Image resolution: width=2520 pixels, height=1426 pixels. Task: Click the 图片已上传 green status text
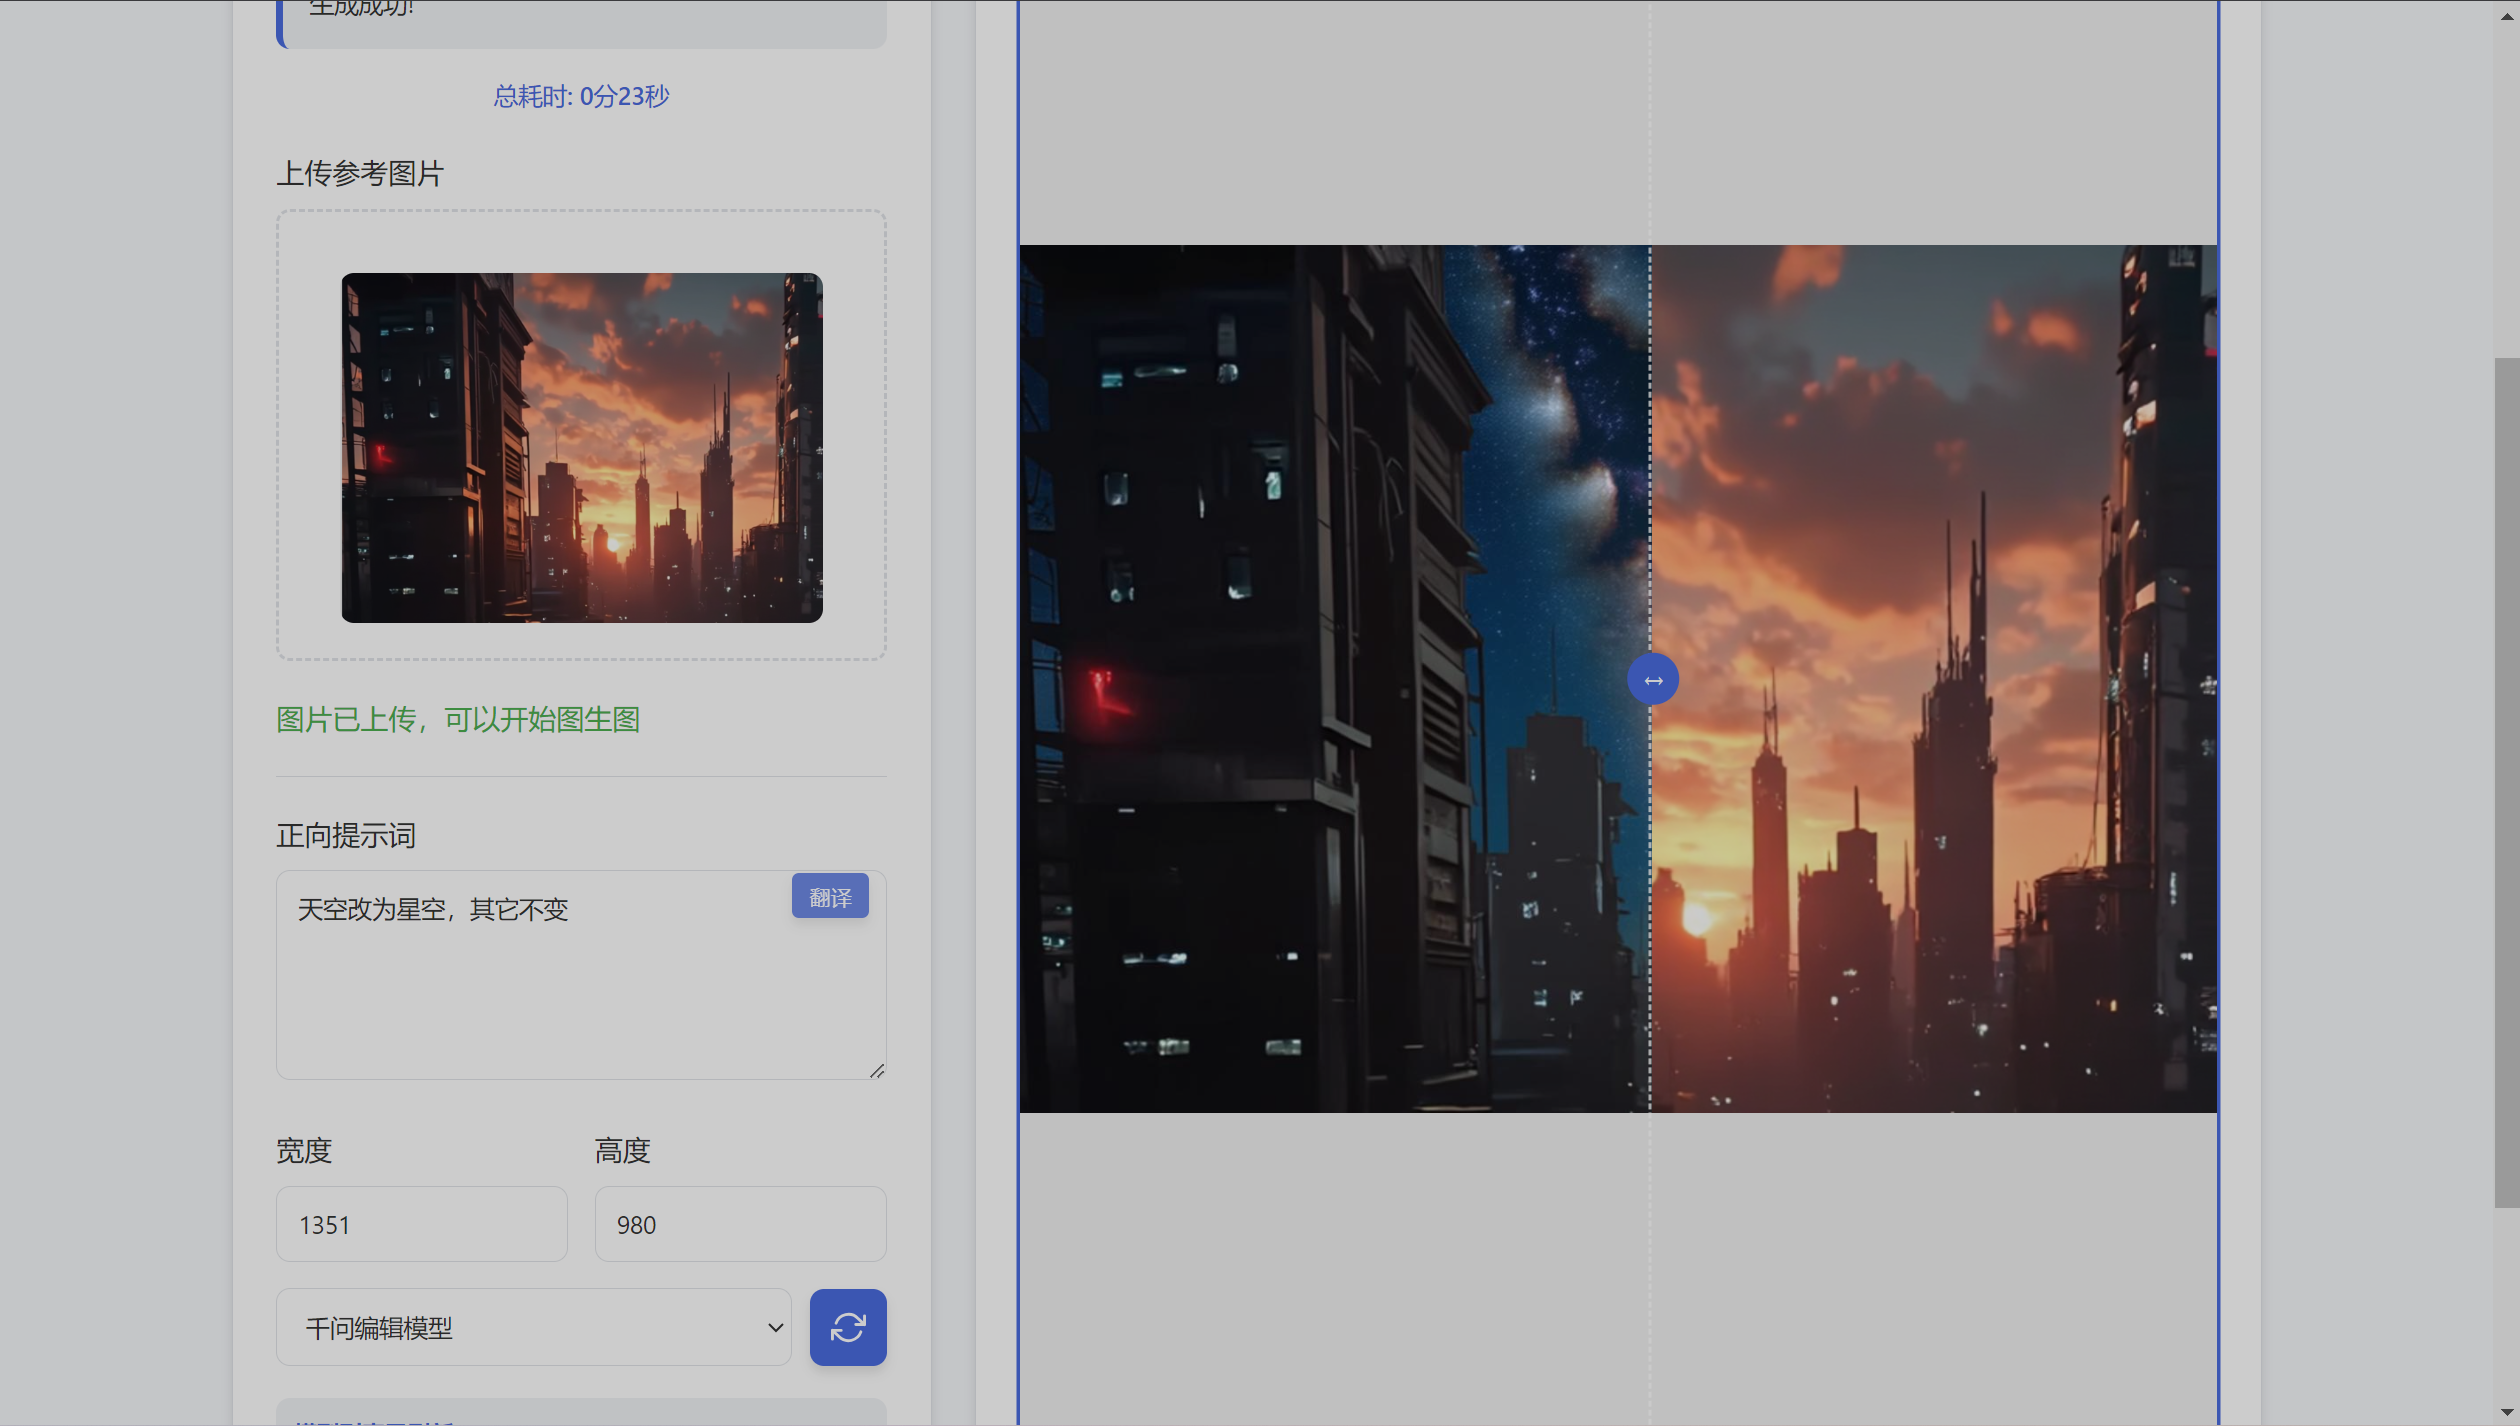[457, 719]
